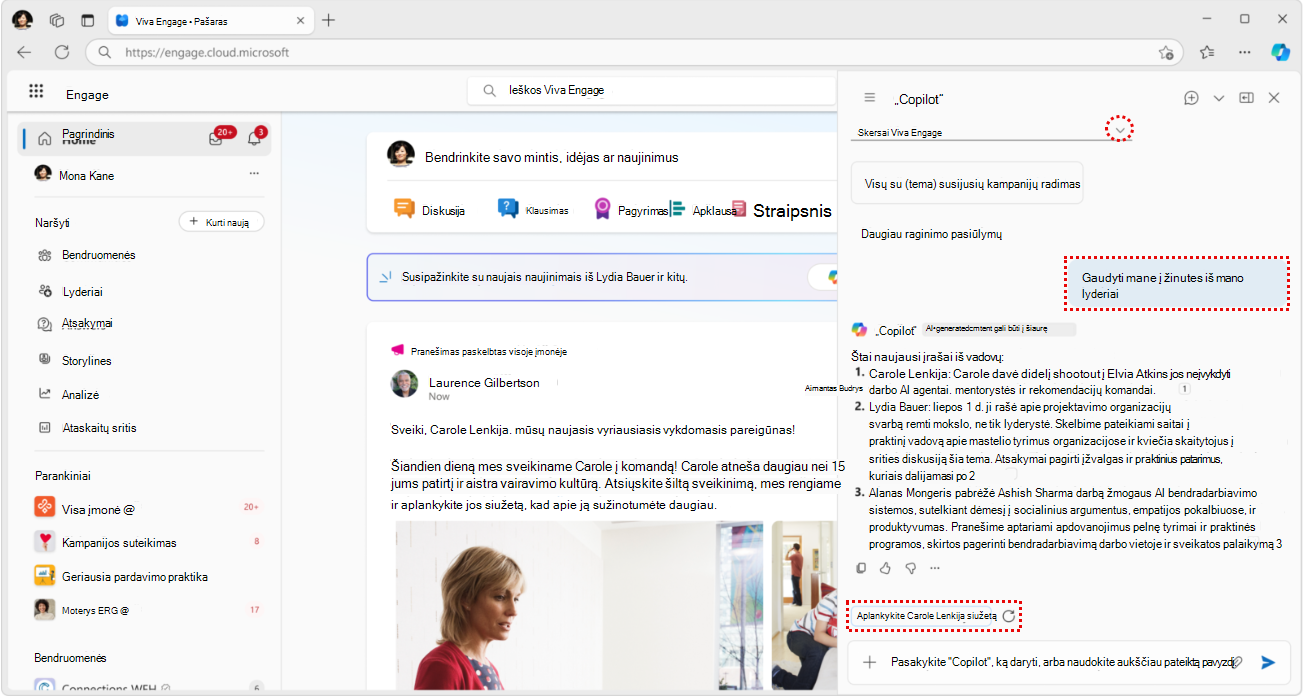Viewport: 1303px width, 696px height.
Task: Choose Diskusija post type
Action: 430,209
